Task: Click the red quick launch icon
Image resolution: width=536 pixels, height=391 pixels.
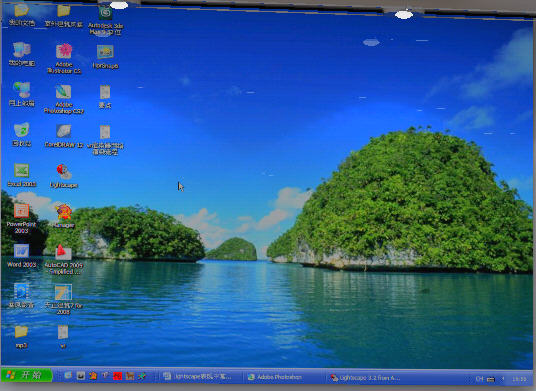Action: click(x=117, y=376)
